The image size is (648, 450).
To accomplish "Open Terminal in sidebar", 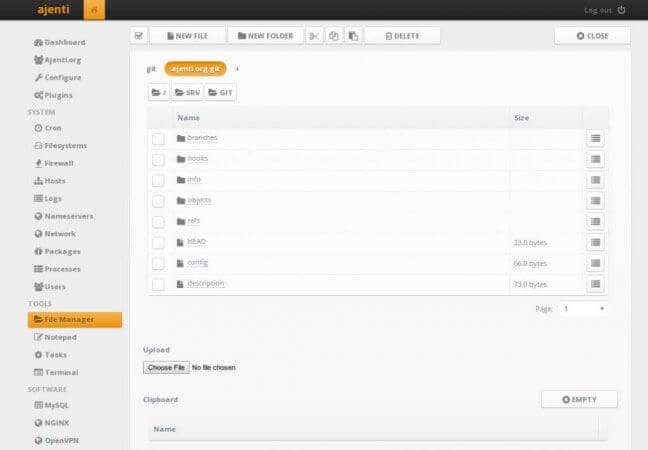I will tap(56, 372).
